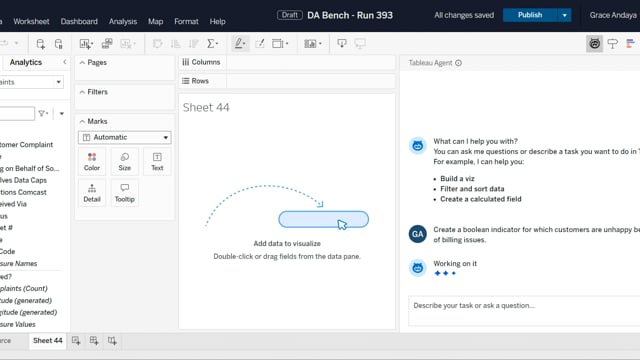Click the Tooltip mark card
Screen dimensions: 640x360
(x=124, y=193)
